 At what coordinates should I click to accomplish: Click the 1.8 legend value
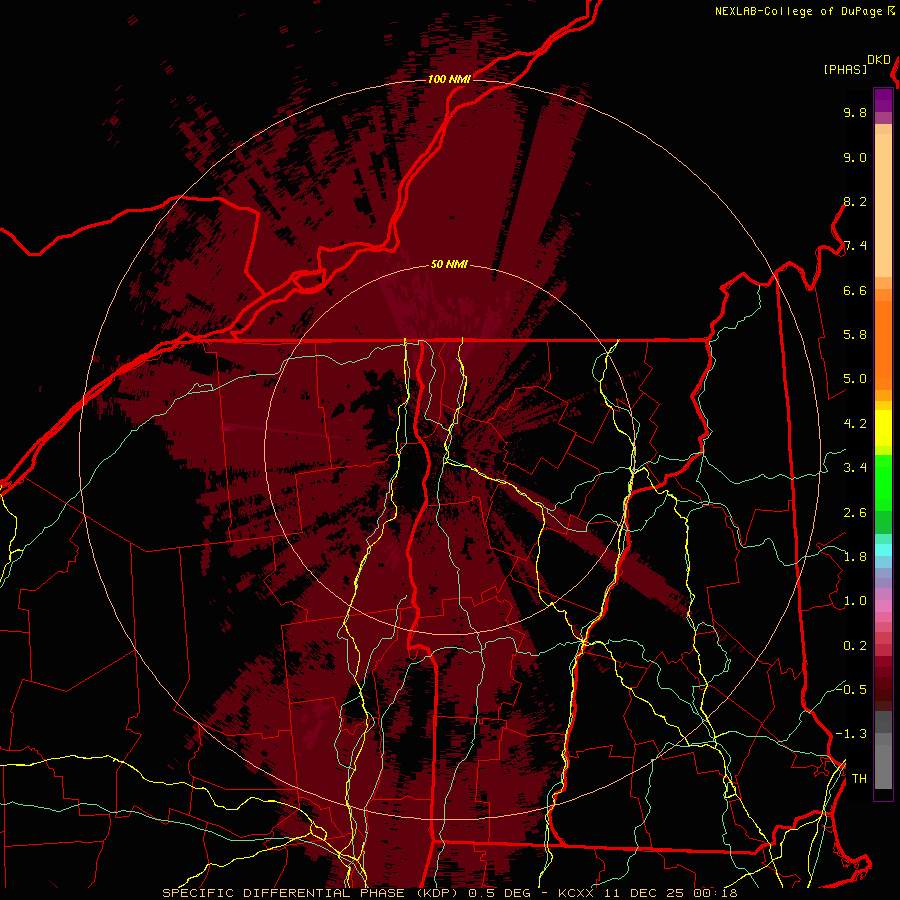tap(855, 557)
